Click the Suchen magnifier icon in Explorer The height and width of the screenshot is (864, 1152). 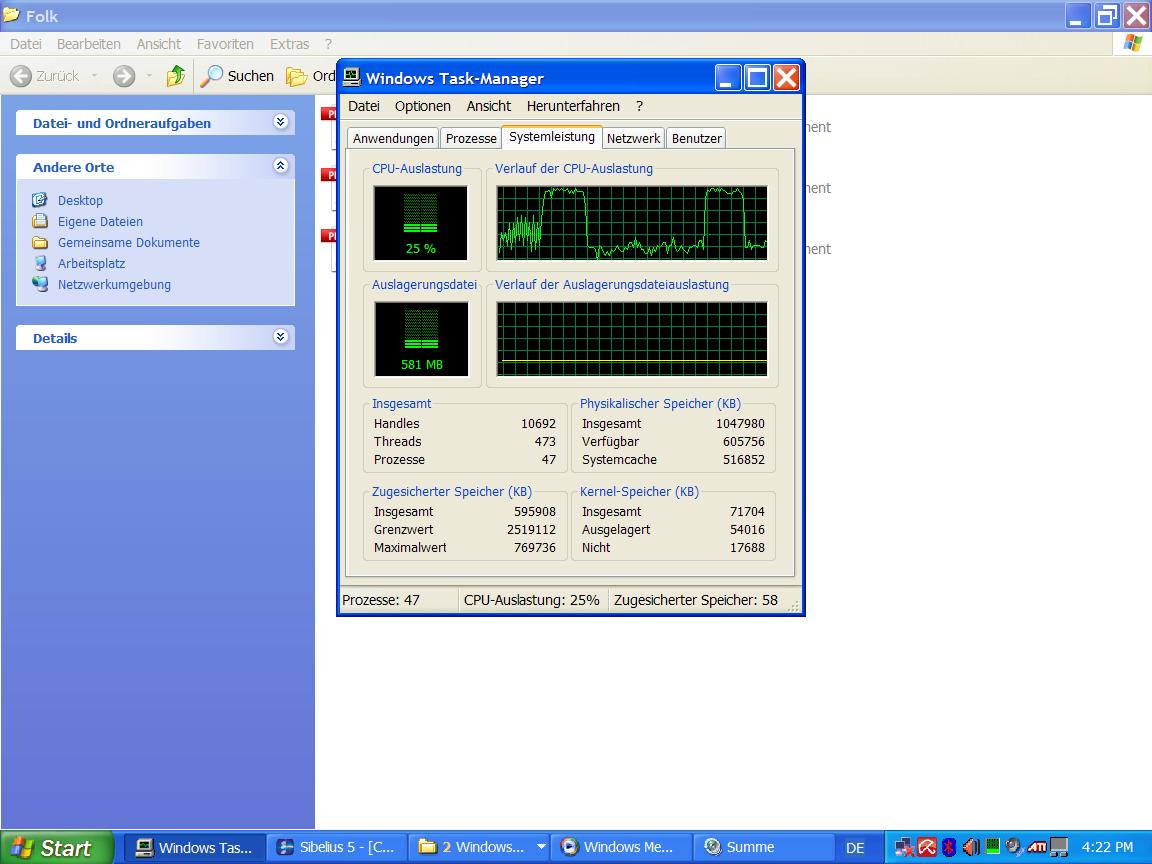pyautogui.click(x=212, y=76)
